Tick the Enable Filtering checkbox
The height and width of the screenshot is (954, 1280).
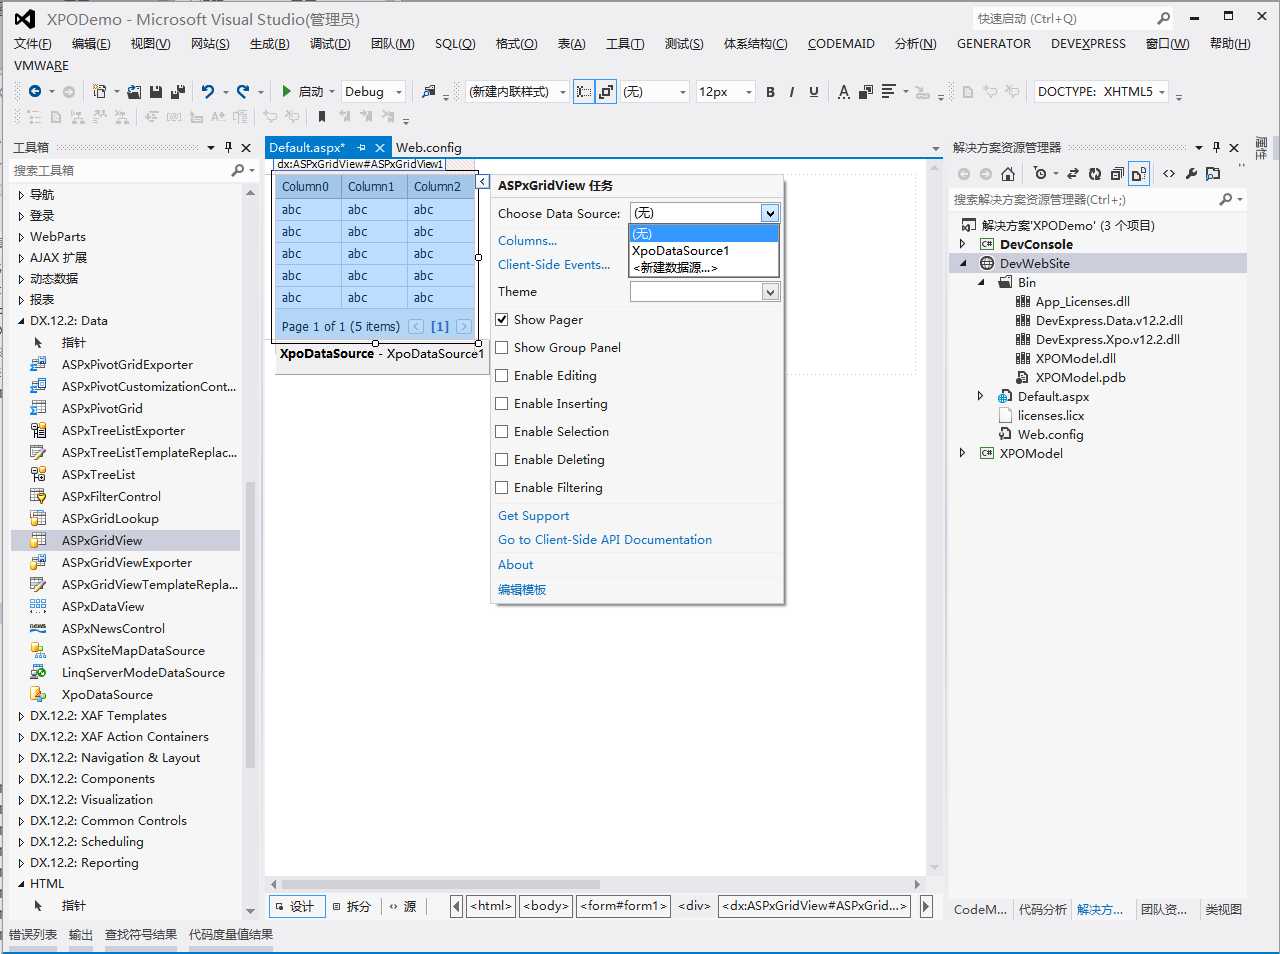502,488
